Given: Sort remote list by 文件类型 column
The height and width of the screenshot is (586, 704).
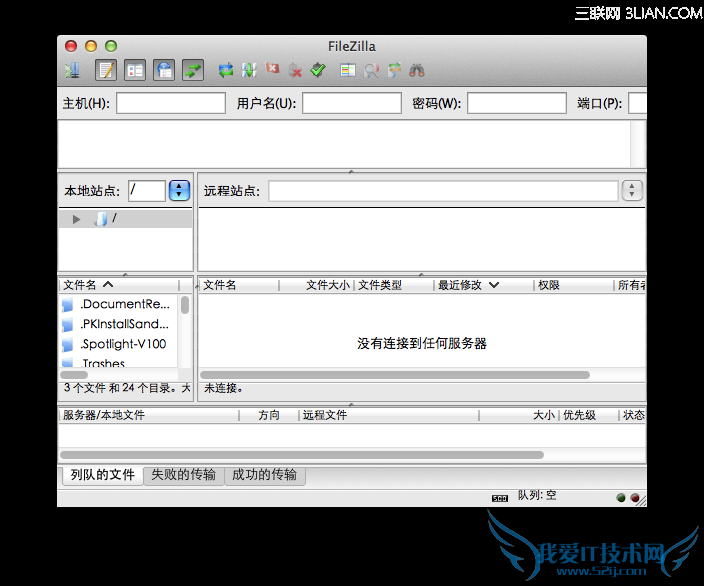Looking at the screenshot, I should (x=394, y=285).
